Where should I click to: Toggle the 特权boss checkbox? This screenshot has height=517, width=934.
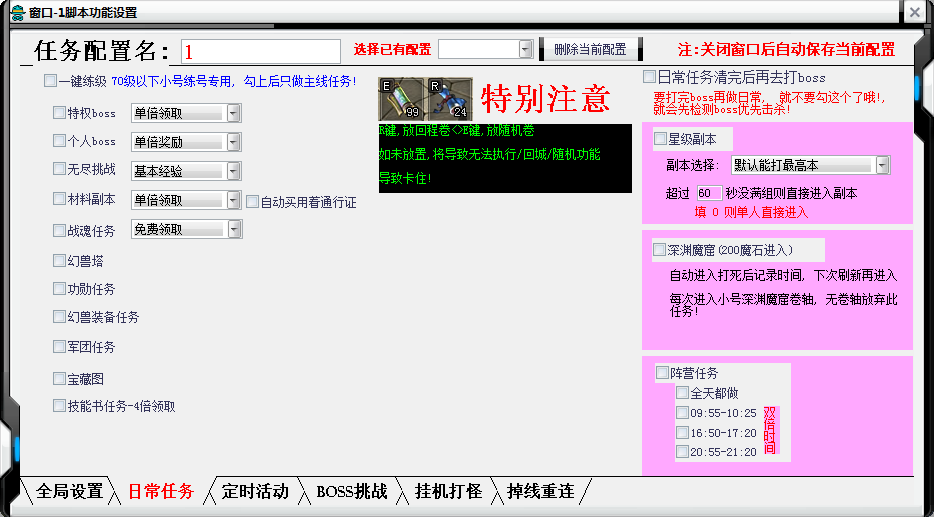pos(59,112)
